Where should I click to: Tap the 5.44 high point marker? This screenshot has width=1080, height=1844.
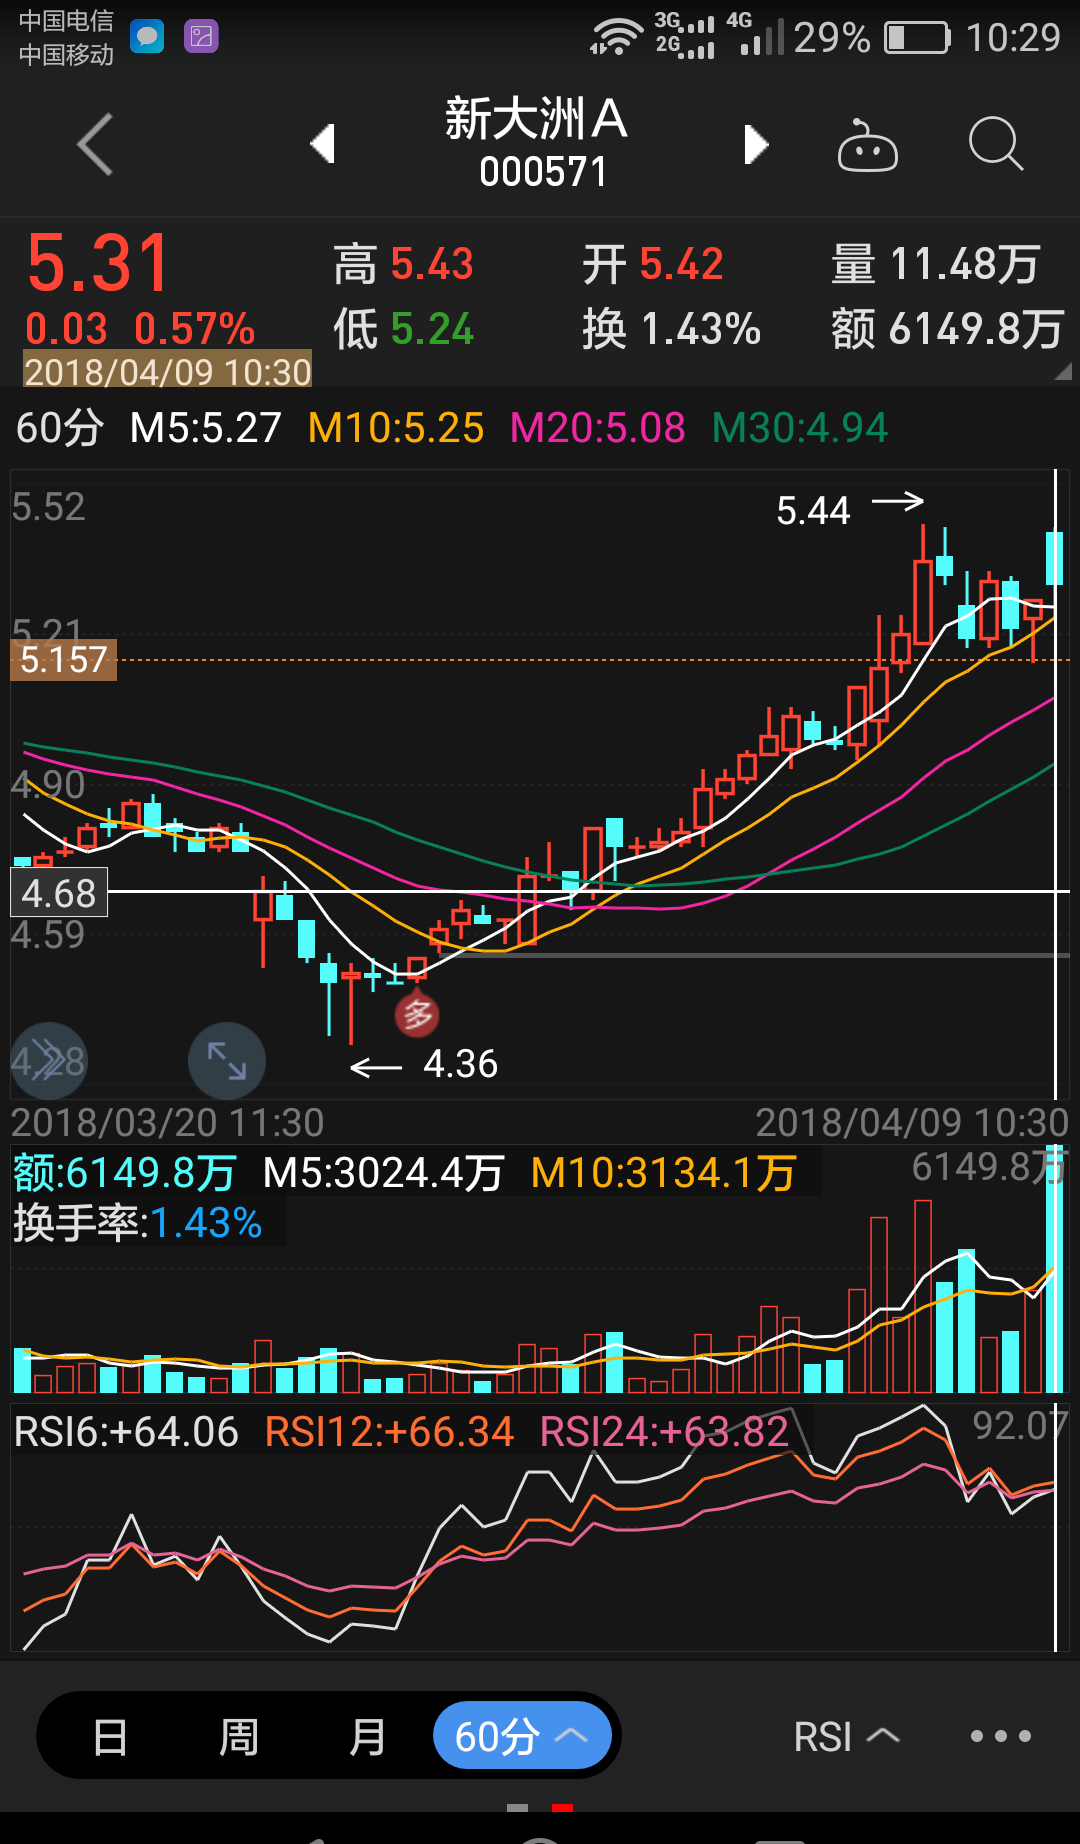coord(850,509)
